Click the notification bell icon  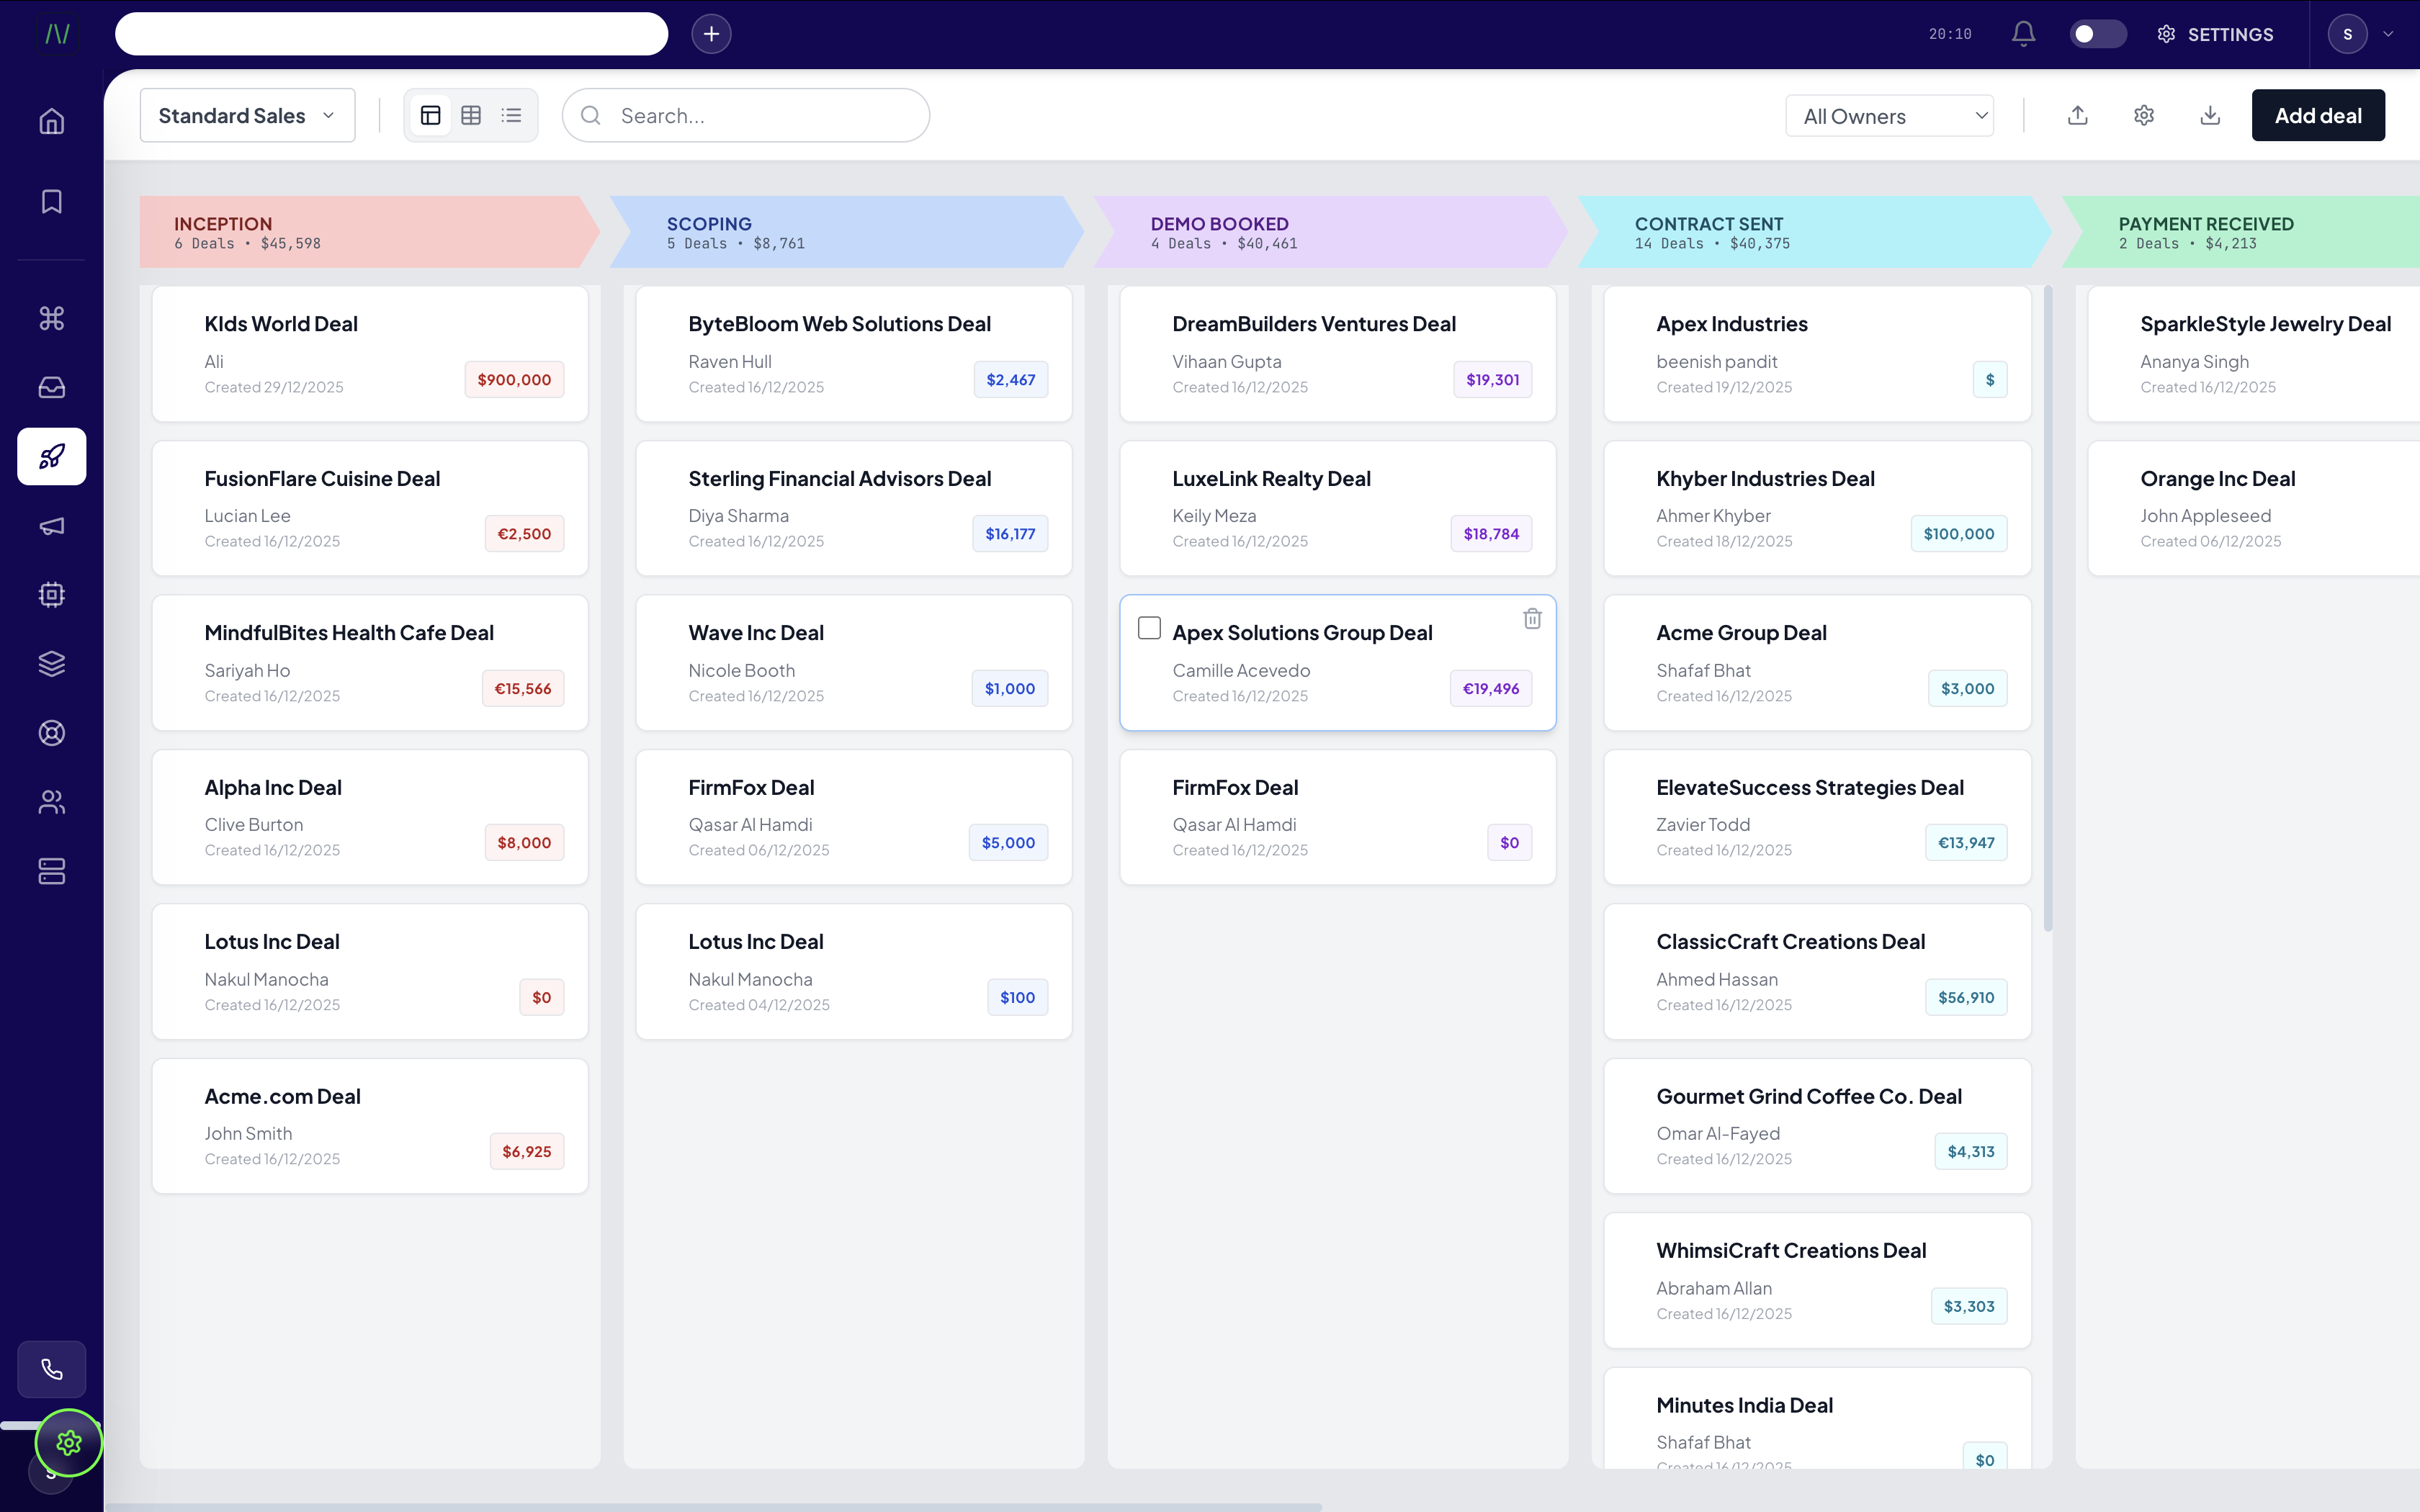tap(2023, 34)
